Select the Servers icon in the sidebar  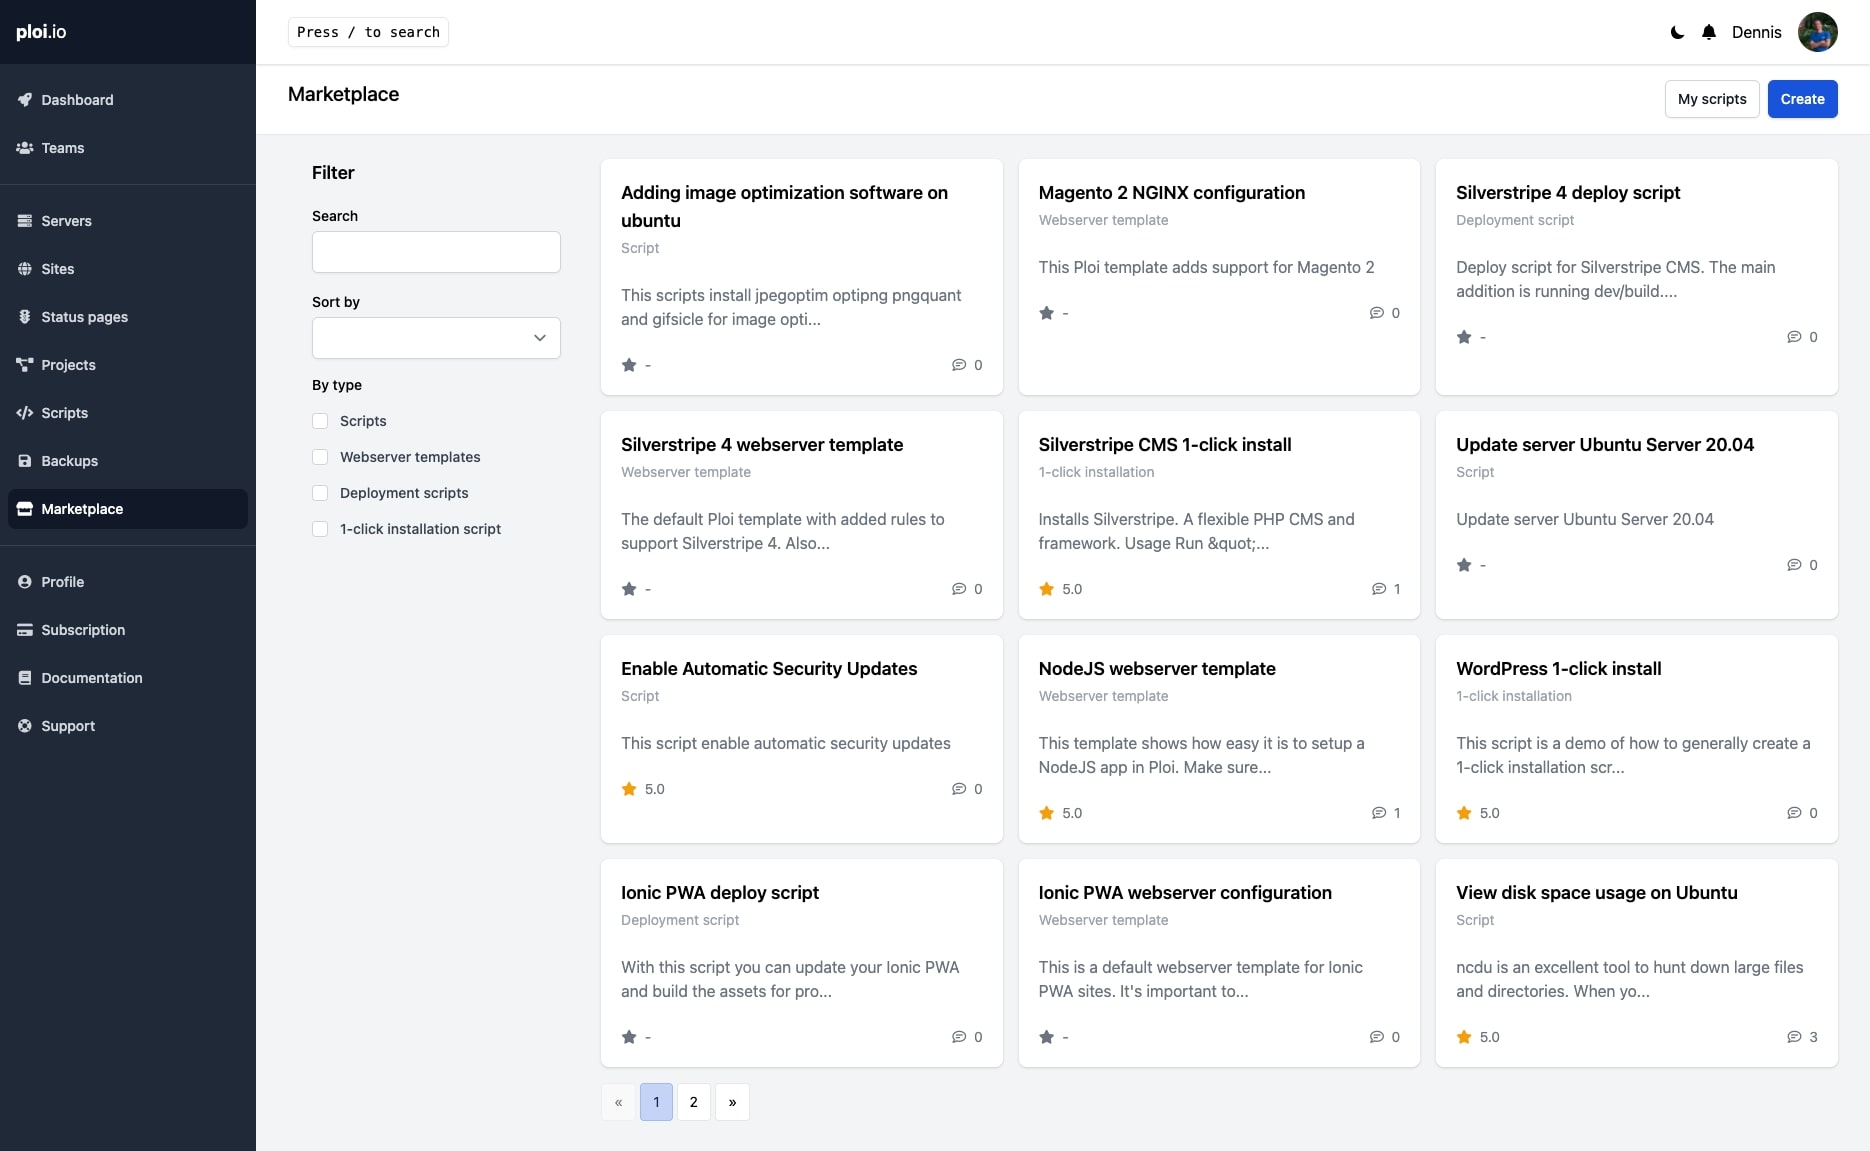[25, 220]
